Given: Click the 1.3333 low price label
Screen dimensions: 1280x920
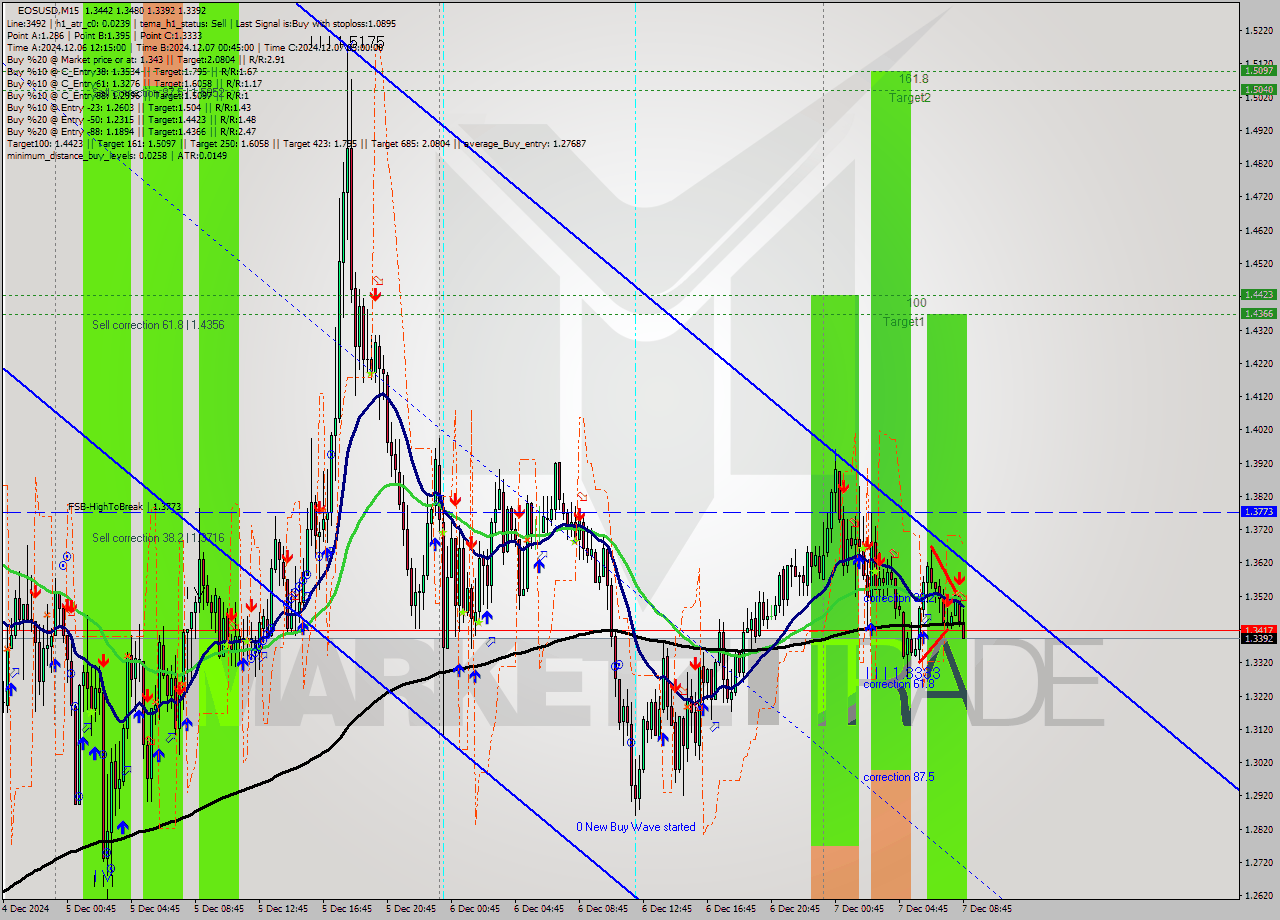Looking at the screenshot, I should pos(904,673).
